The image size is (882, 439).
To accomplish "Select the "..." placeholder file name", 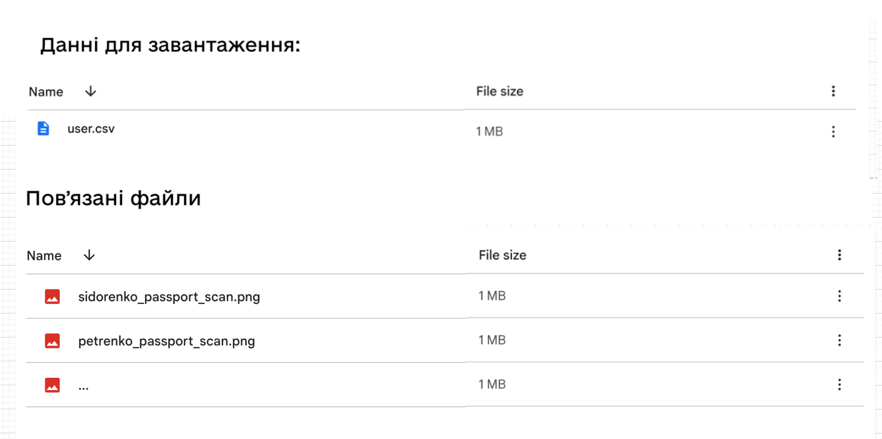I will [x=84, y=387].
